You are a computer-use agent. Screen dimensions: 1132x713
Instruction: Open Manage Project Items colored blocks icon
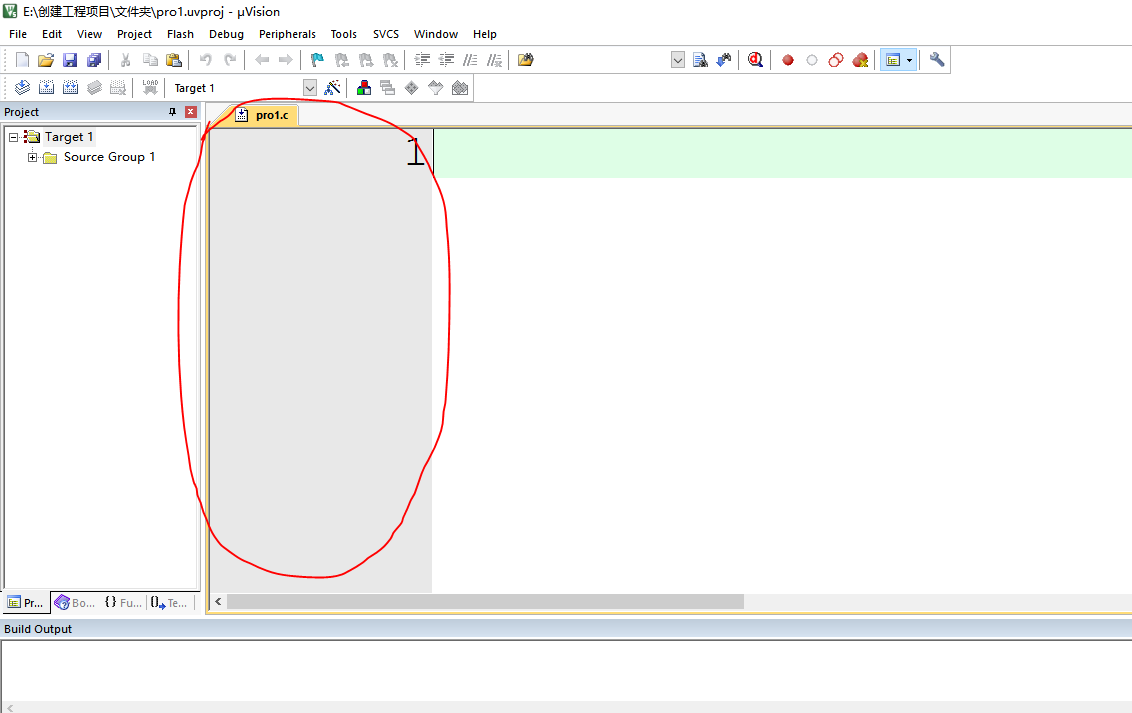point(363,88)
